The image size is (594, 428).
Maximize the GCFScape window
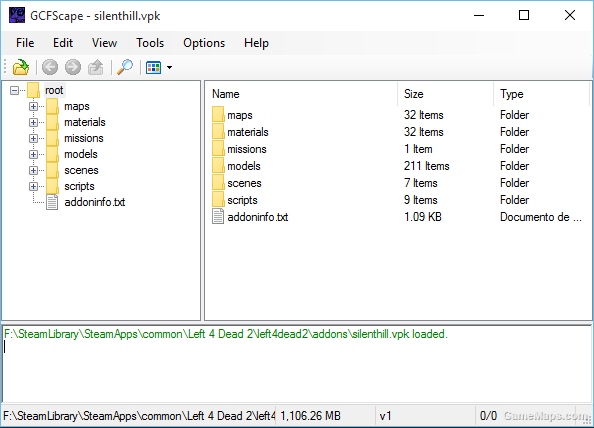pos(524,16)
